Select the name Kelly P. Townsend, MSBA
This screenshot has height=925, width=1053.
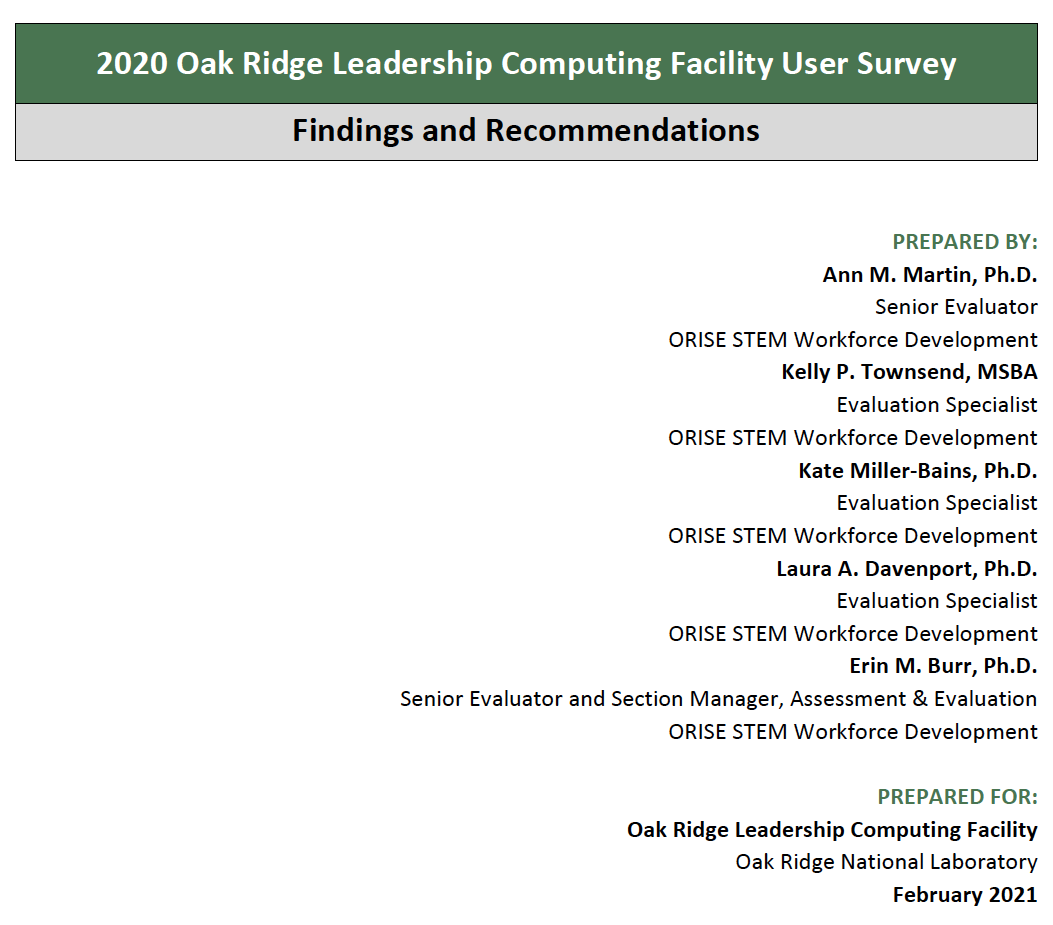coord(909,372)
